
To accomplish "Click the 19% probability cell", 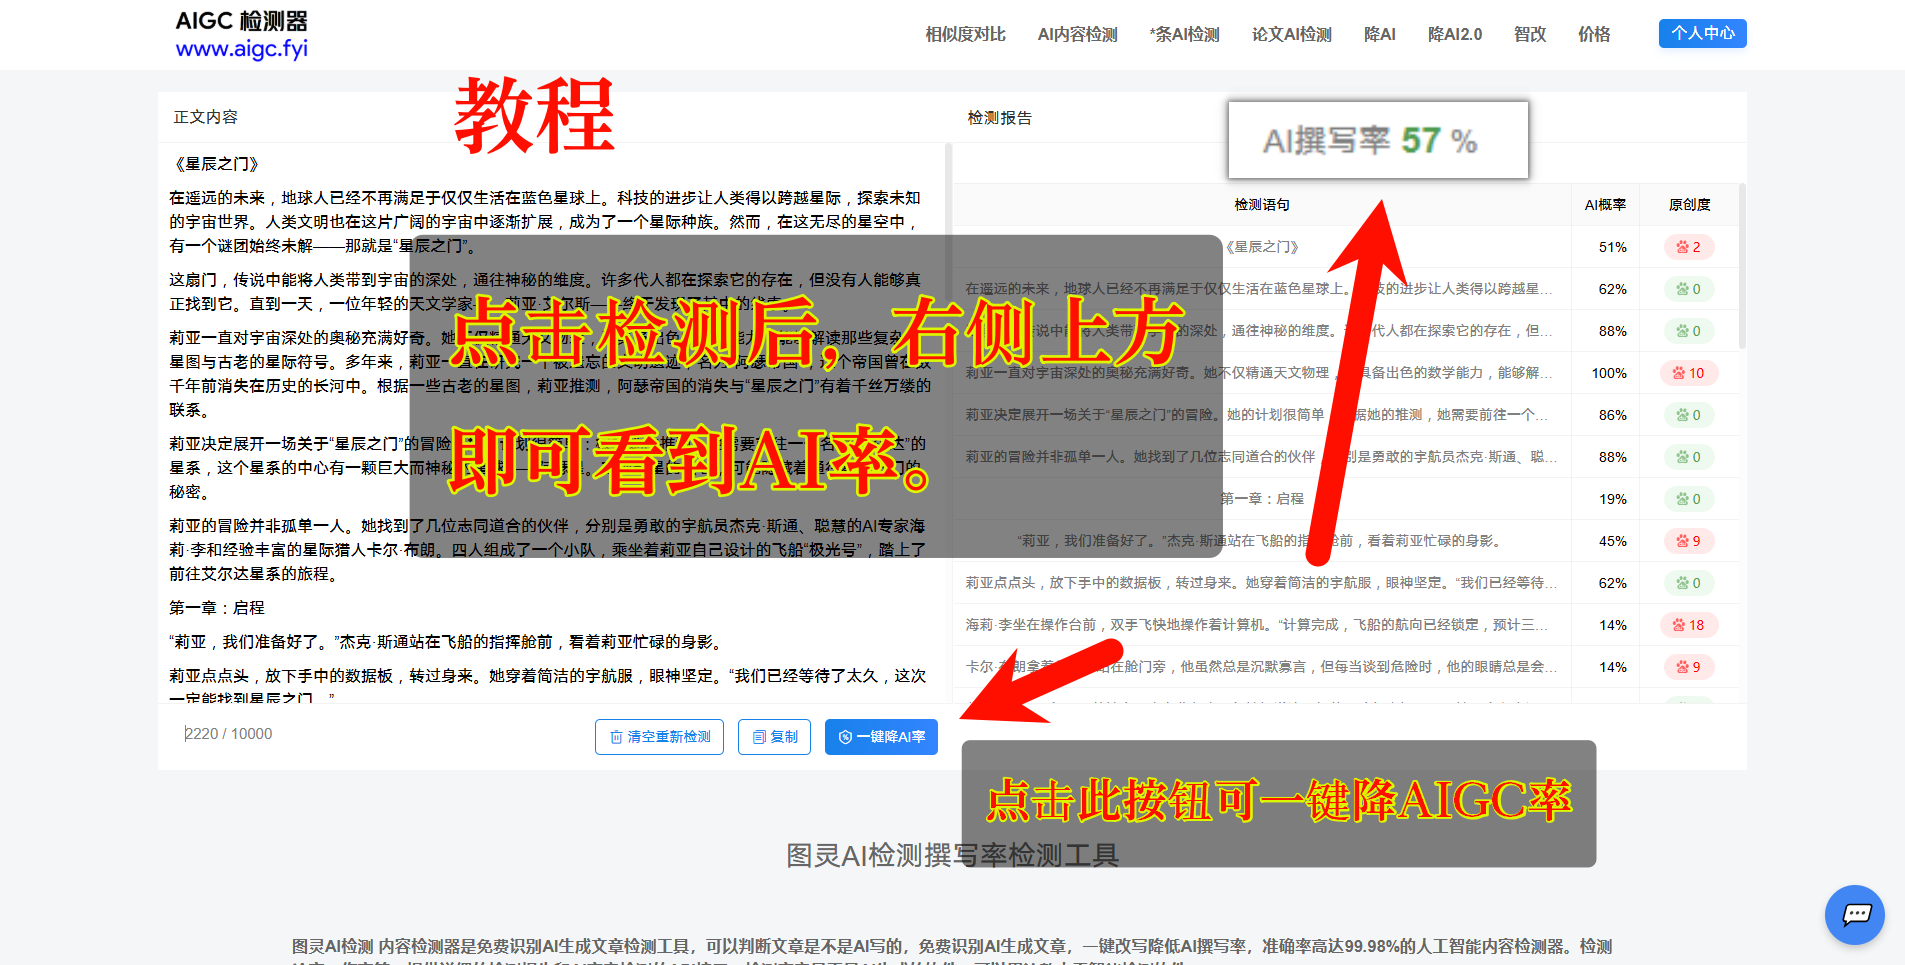I will coord(1612,499).
